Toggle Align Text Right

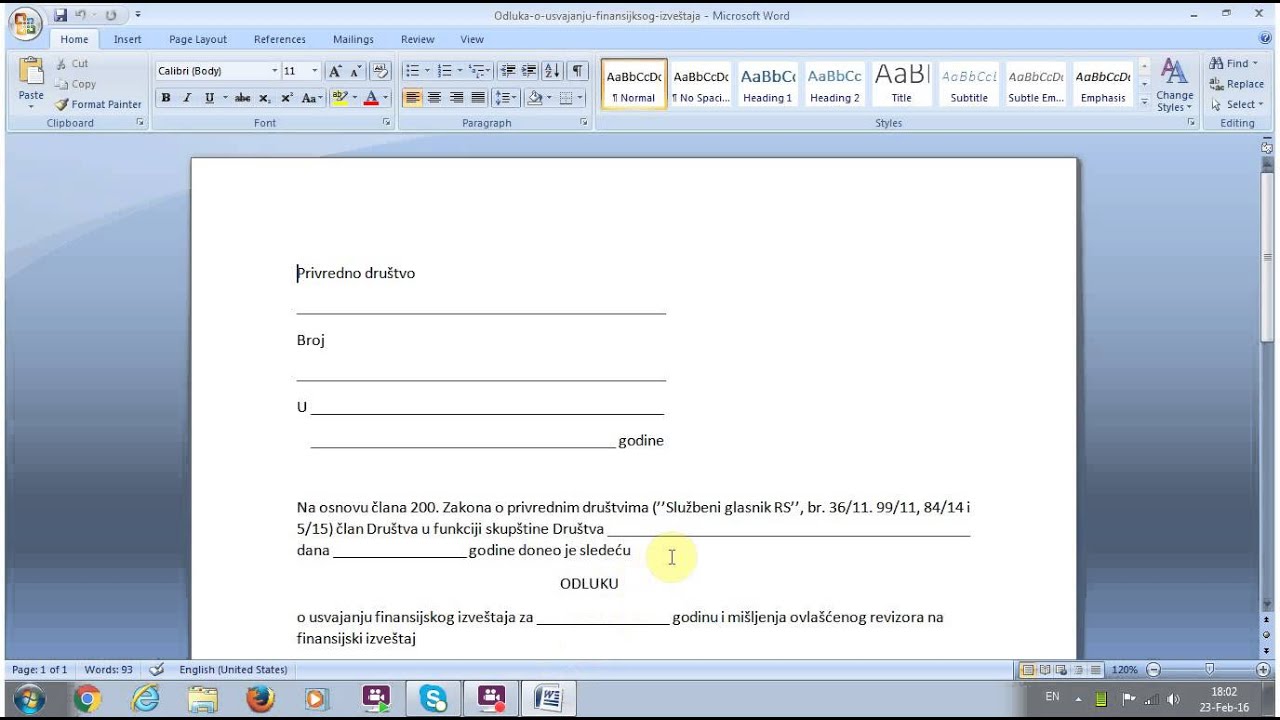(x=456, y=98)
